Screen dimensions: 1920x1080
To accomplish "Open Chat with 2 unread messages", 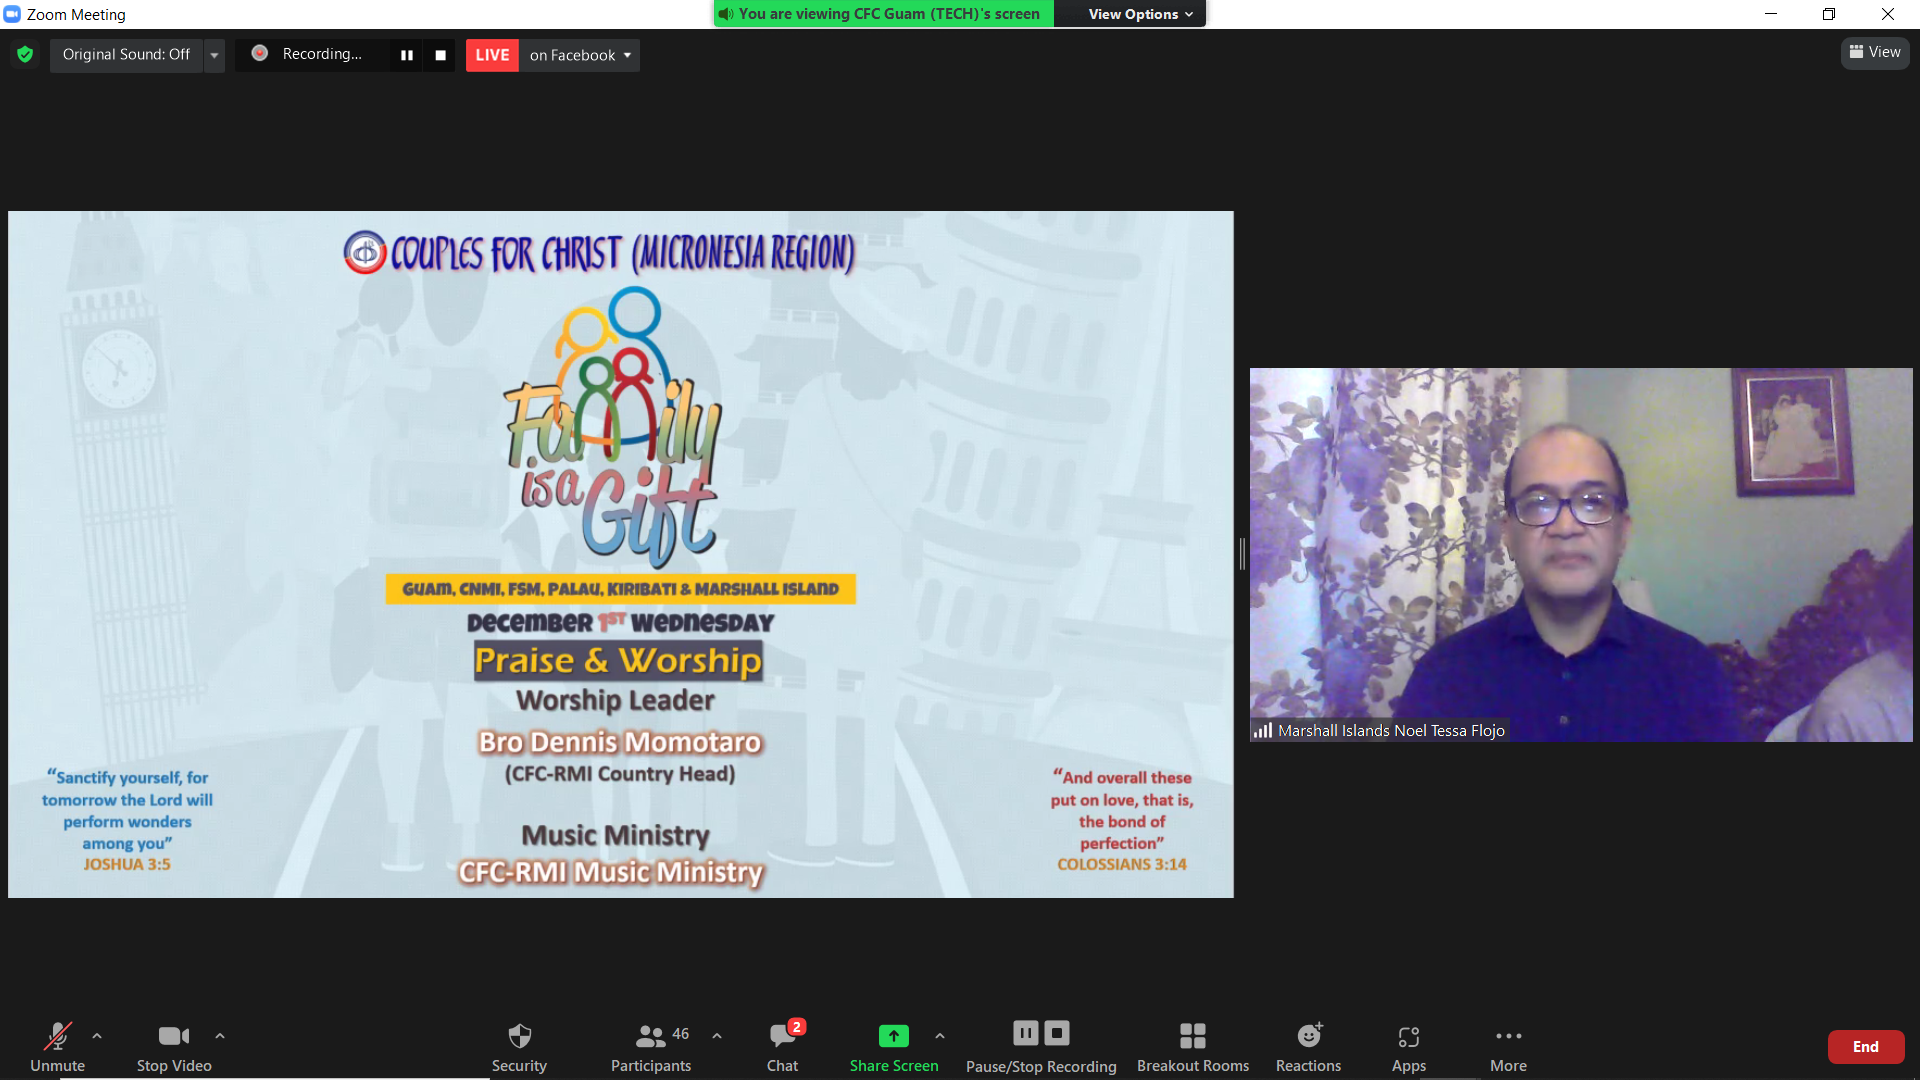I will (x=783, y=1046).
